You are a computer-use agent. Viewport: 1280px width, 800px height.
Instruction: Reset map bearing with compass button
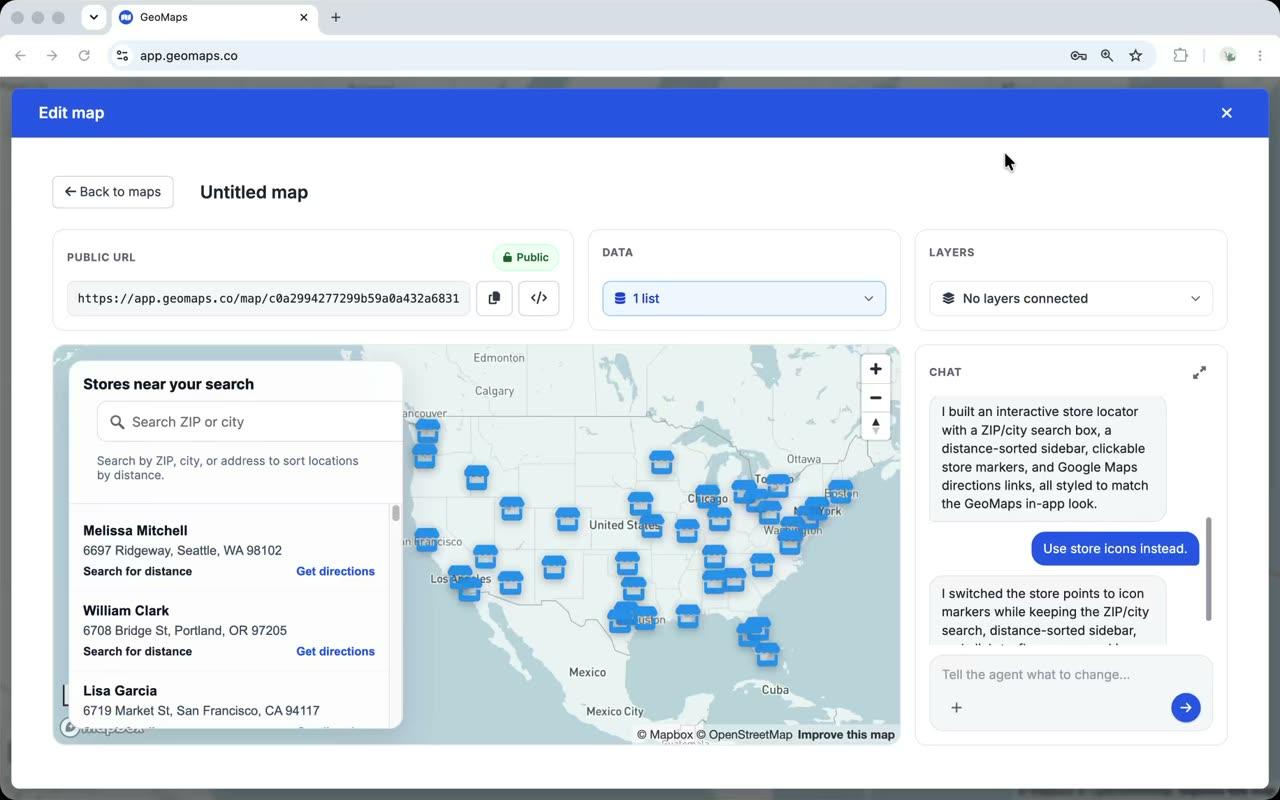coord(875,425)
